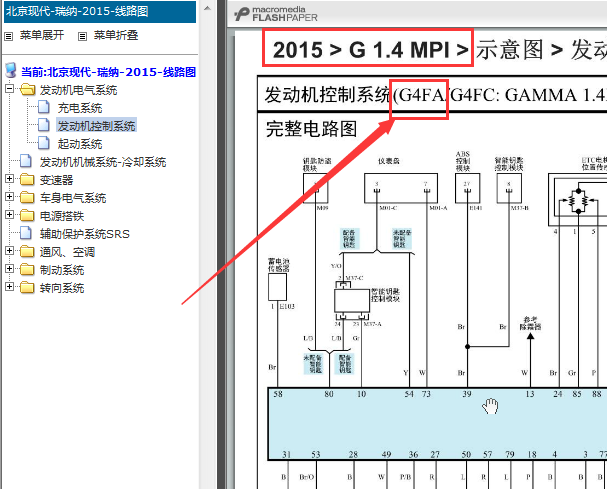Select the 制动系统 folder label

click(62, 269)
